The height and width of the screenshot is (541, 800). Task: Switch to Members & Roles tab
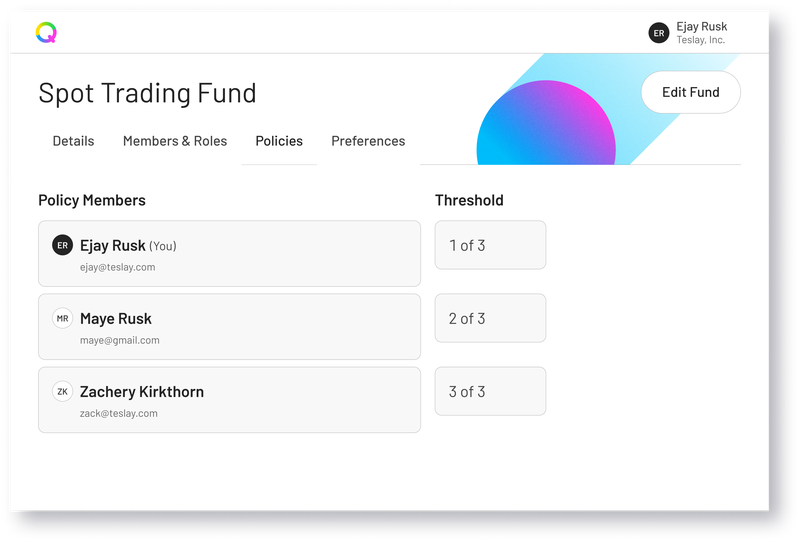pos(175,141)
